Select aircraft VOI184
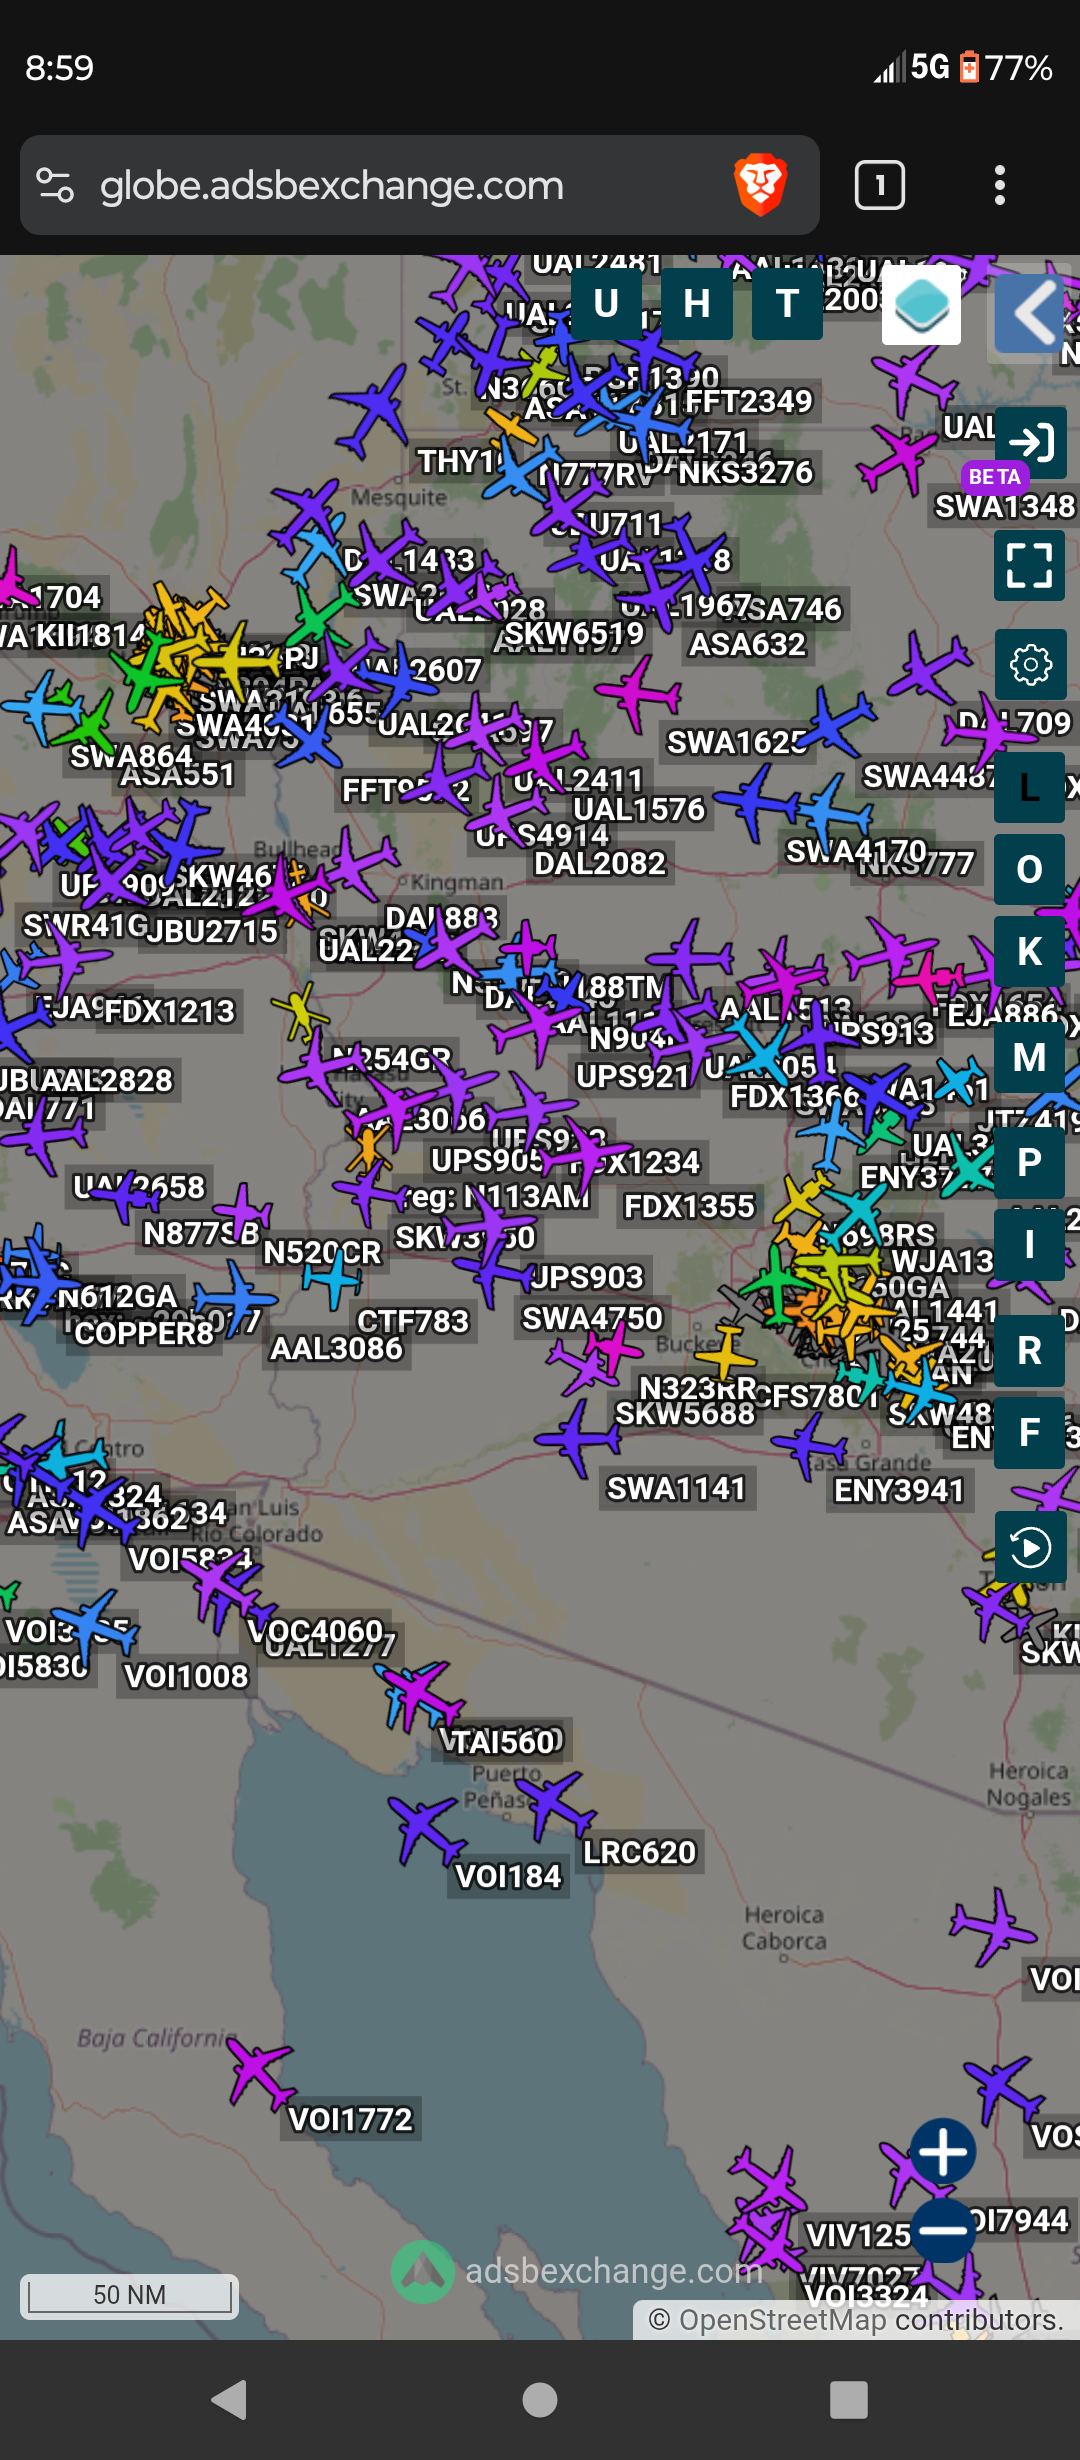 pos(427,1830)
